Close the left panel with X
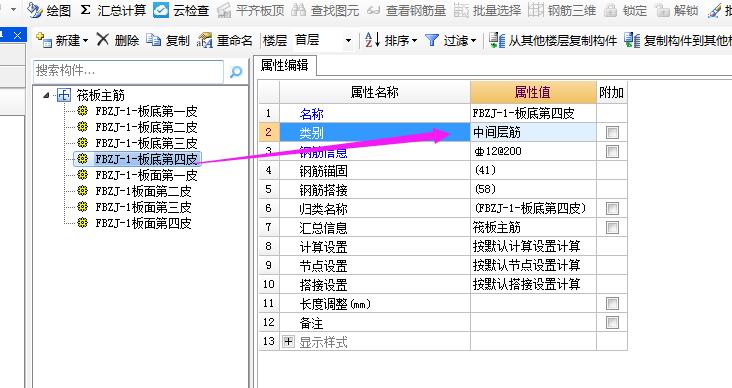This screenshot has width=732, height=388. pos(17,35)
